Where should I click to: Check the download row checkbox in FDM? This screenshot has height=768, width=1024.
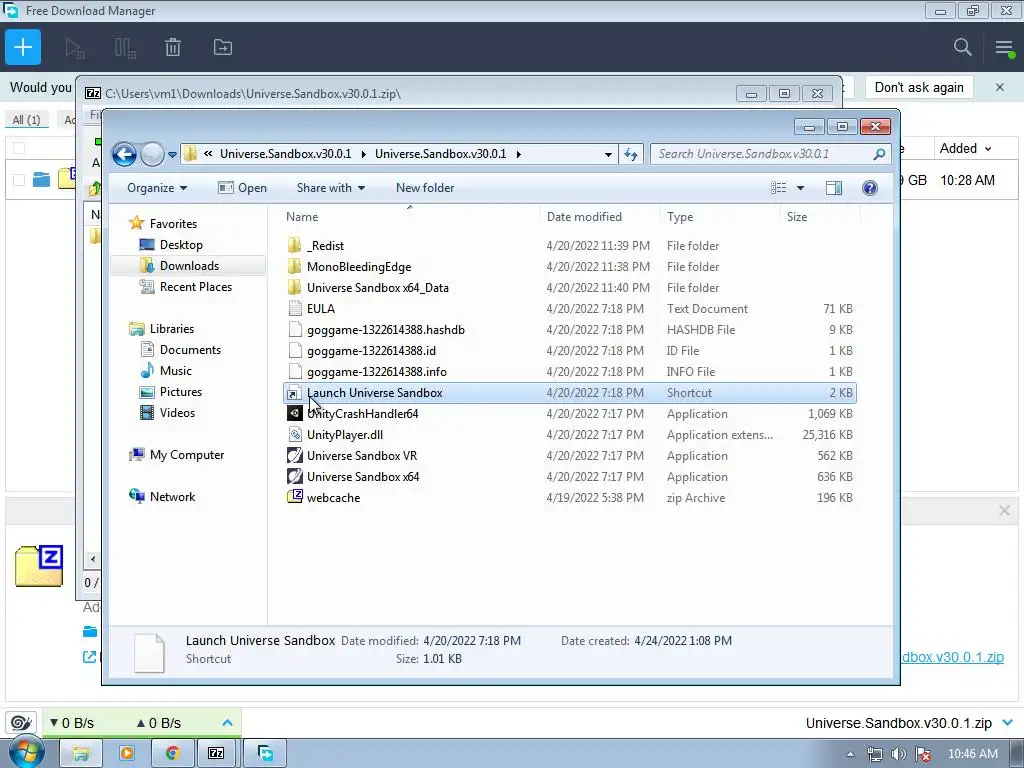pyautogui.click(x=19, y=180)
